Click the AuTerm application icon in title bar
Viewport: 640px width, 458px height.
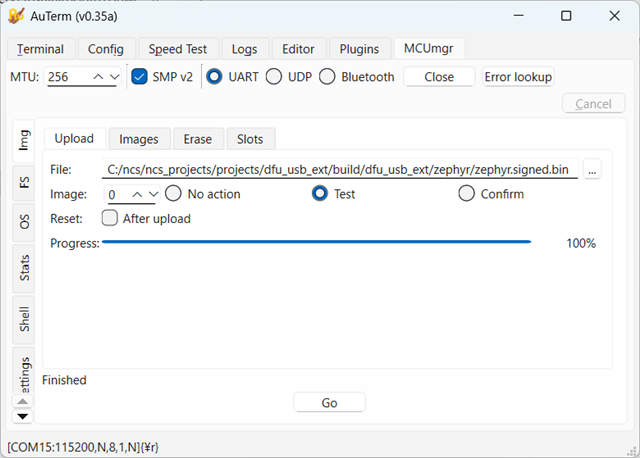pyautogui.click(x=16, y=16)
